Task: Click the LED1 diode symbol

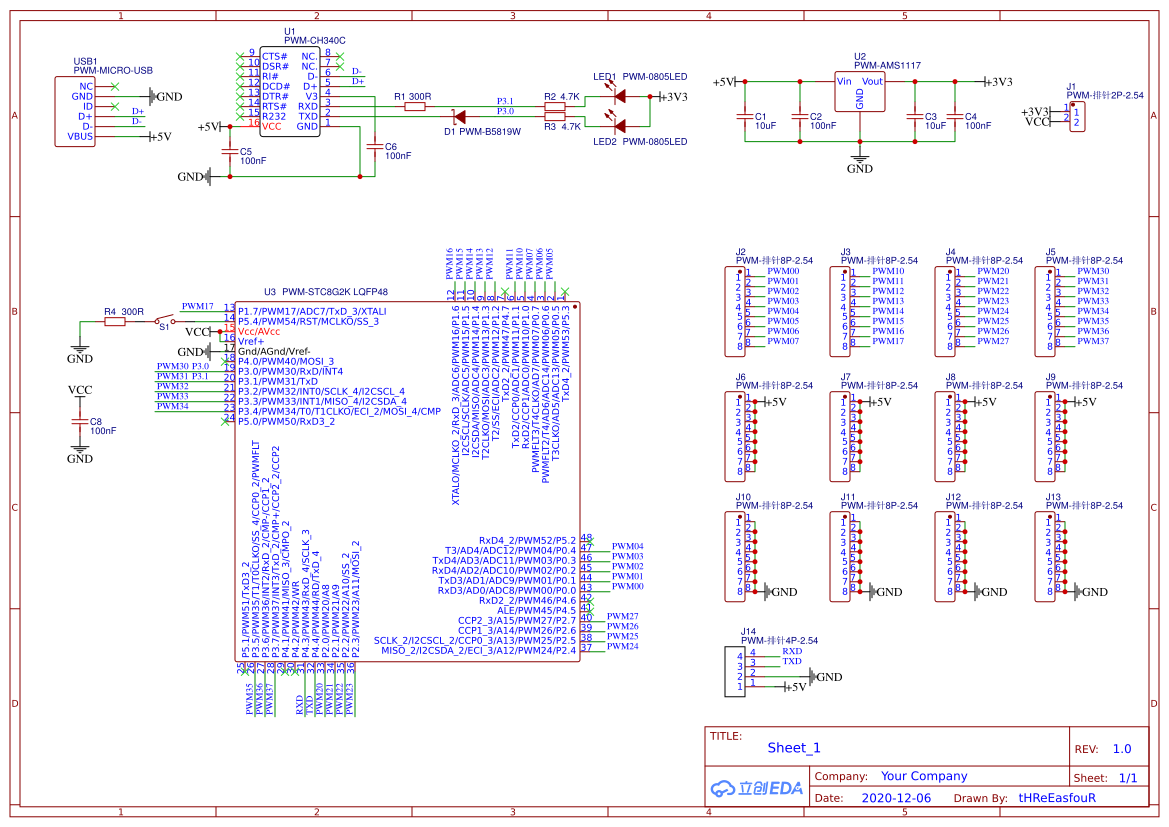Action: coord(619,95)
